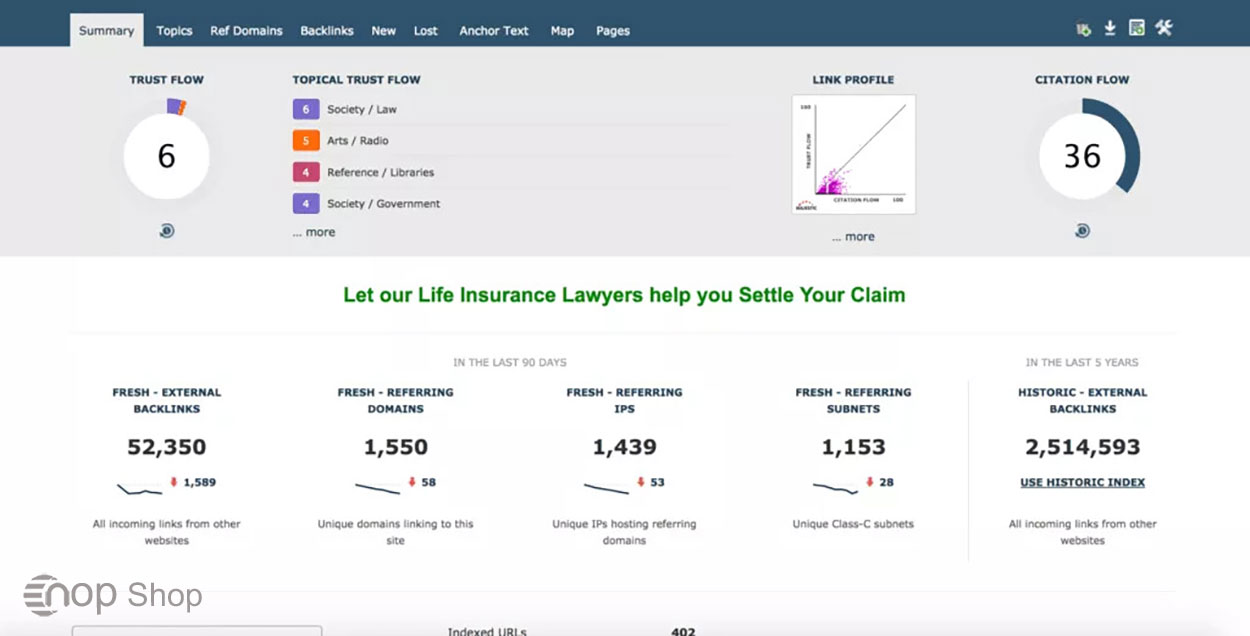
Task: Click the Link Profile scatter chart thumbnail
Action: coord(853,154)
